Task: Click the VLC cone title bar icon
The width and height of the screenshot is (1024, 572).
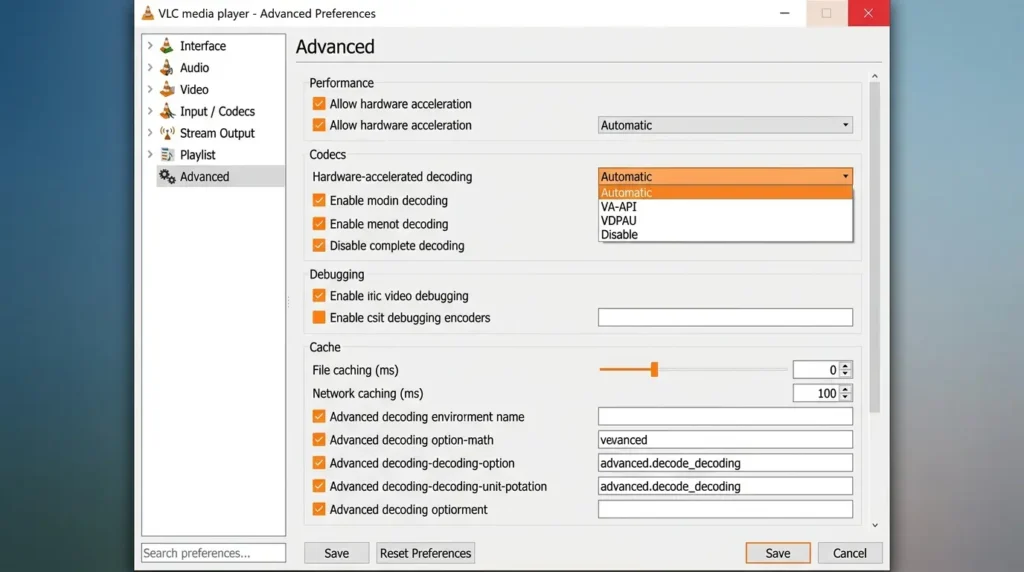Action: [x=148, y=13]
